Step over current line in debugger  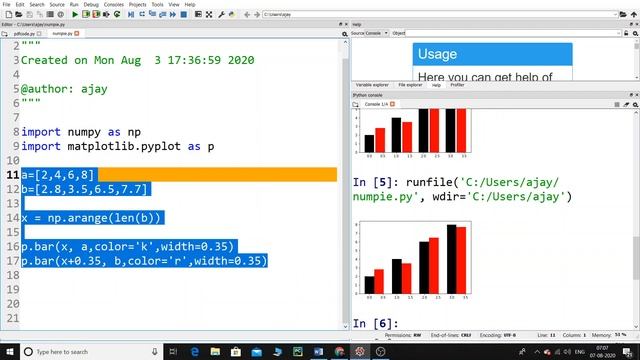pos(142,15)
